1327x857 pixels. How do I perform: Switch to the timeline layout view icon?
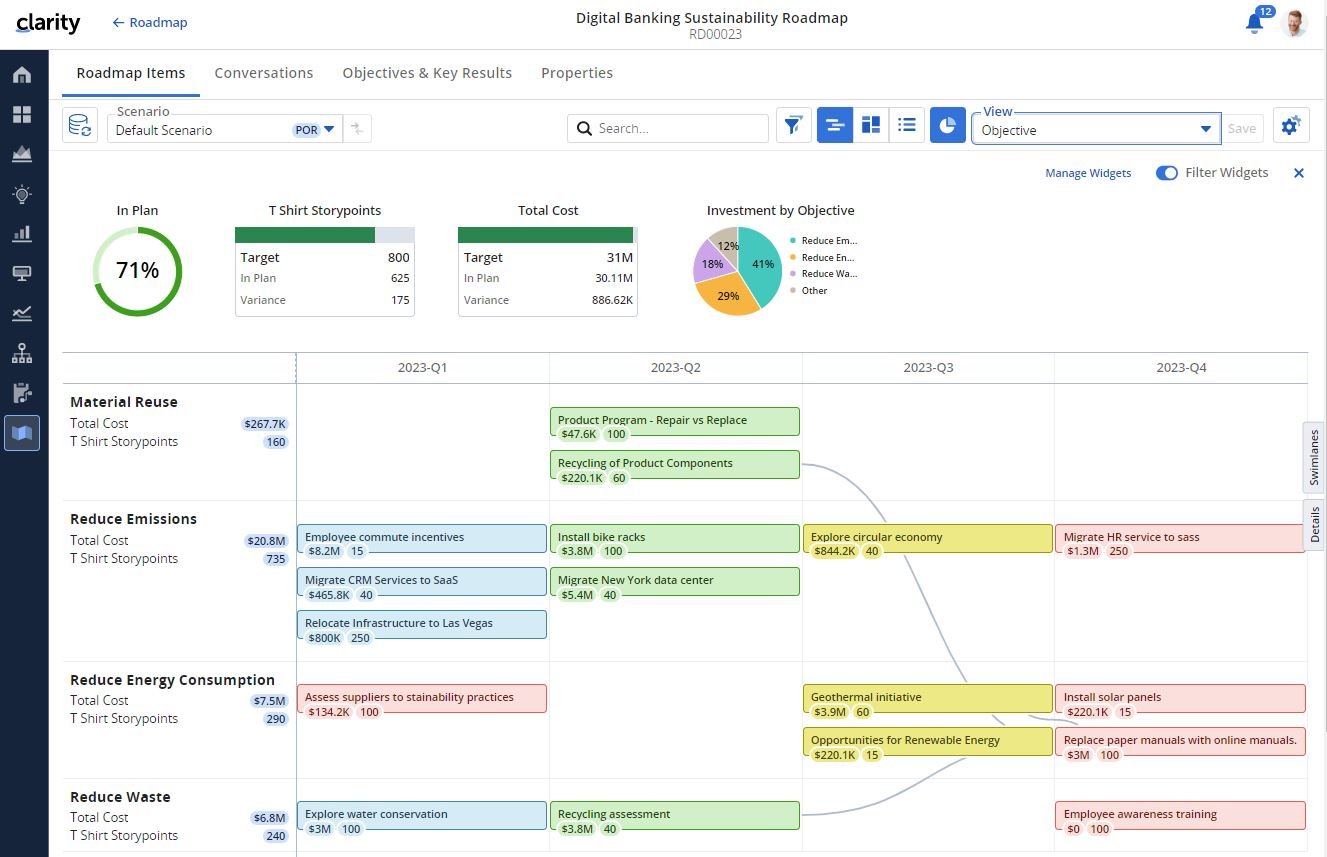point(835,126)
